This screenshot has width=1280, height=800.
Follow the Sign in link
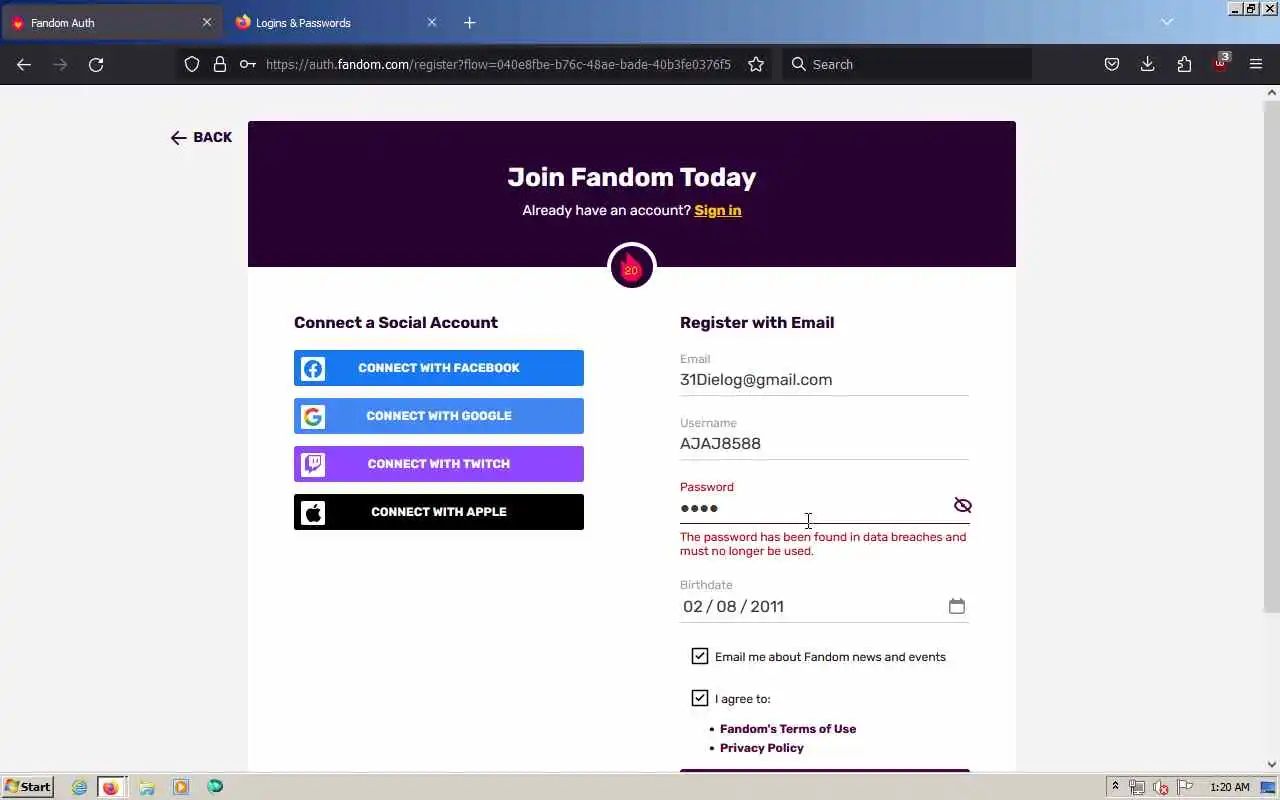pyautogui.click(x=718, y=210)
